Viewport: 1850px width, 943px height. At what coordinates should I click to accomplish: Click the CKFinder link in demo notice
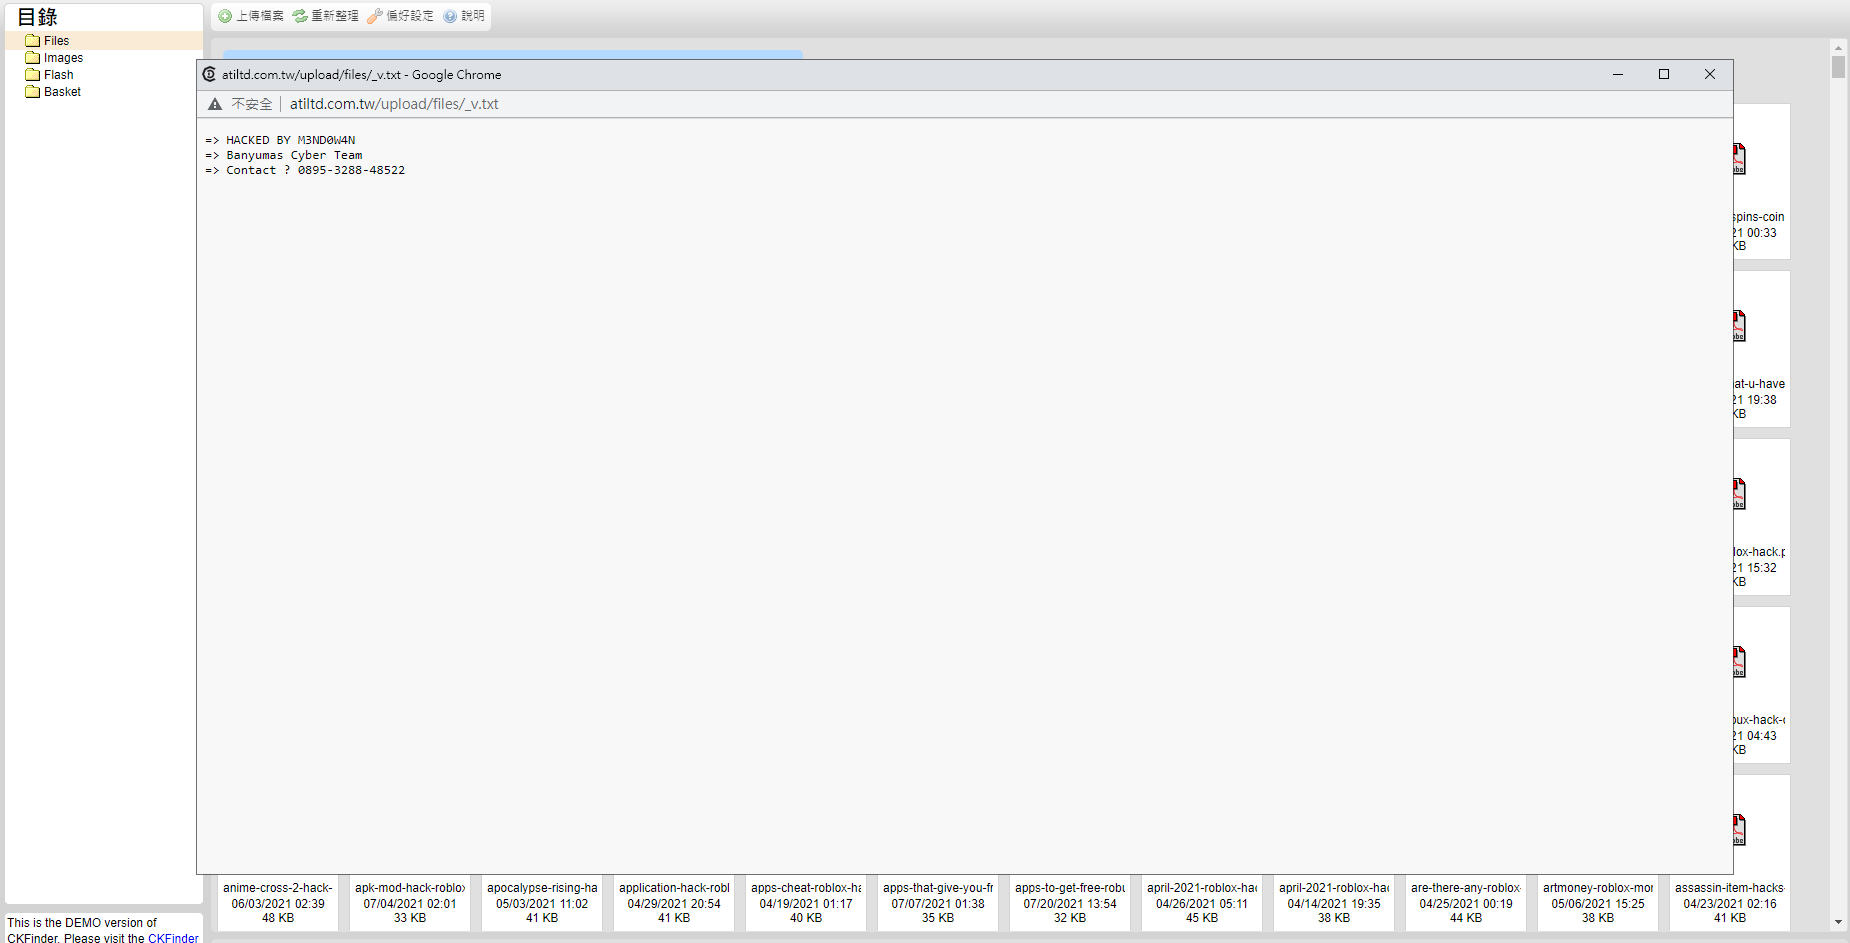173,938
